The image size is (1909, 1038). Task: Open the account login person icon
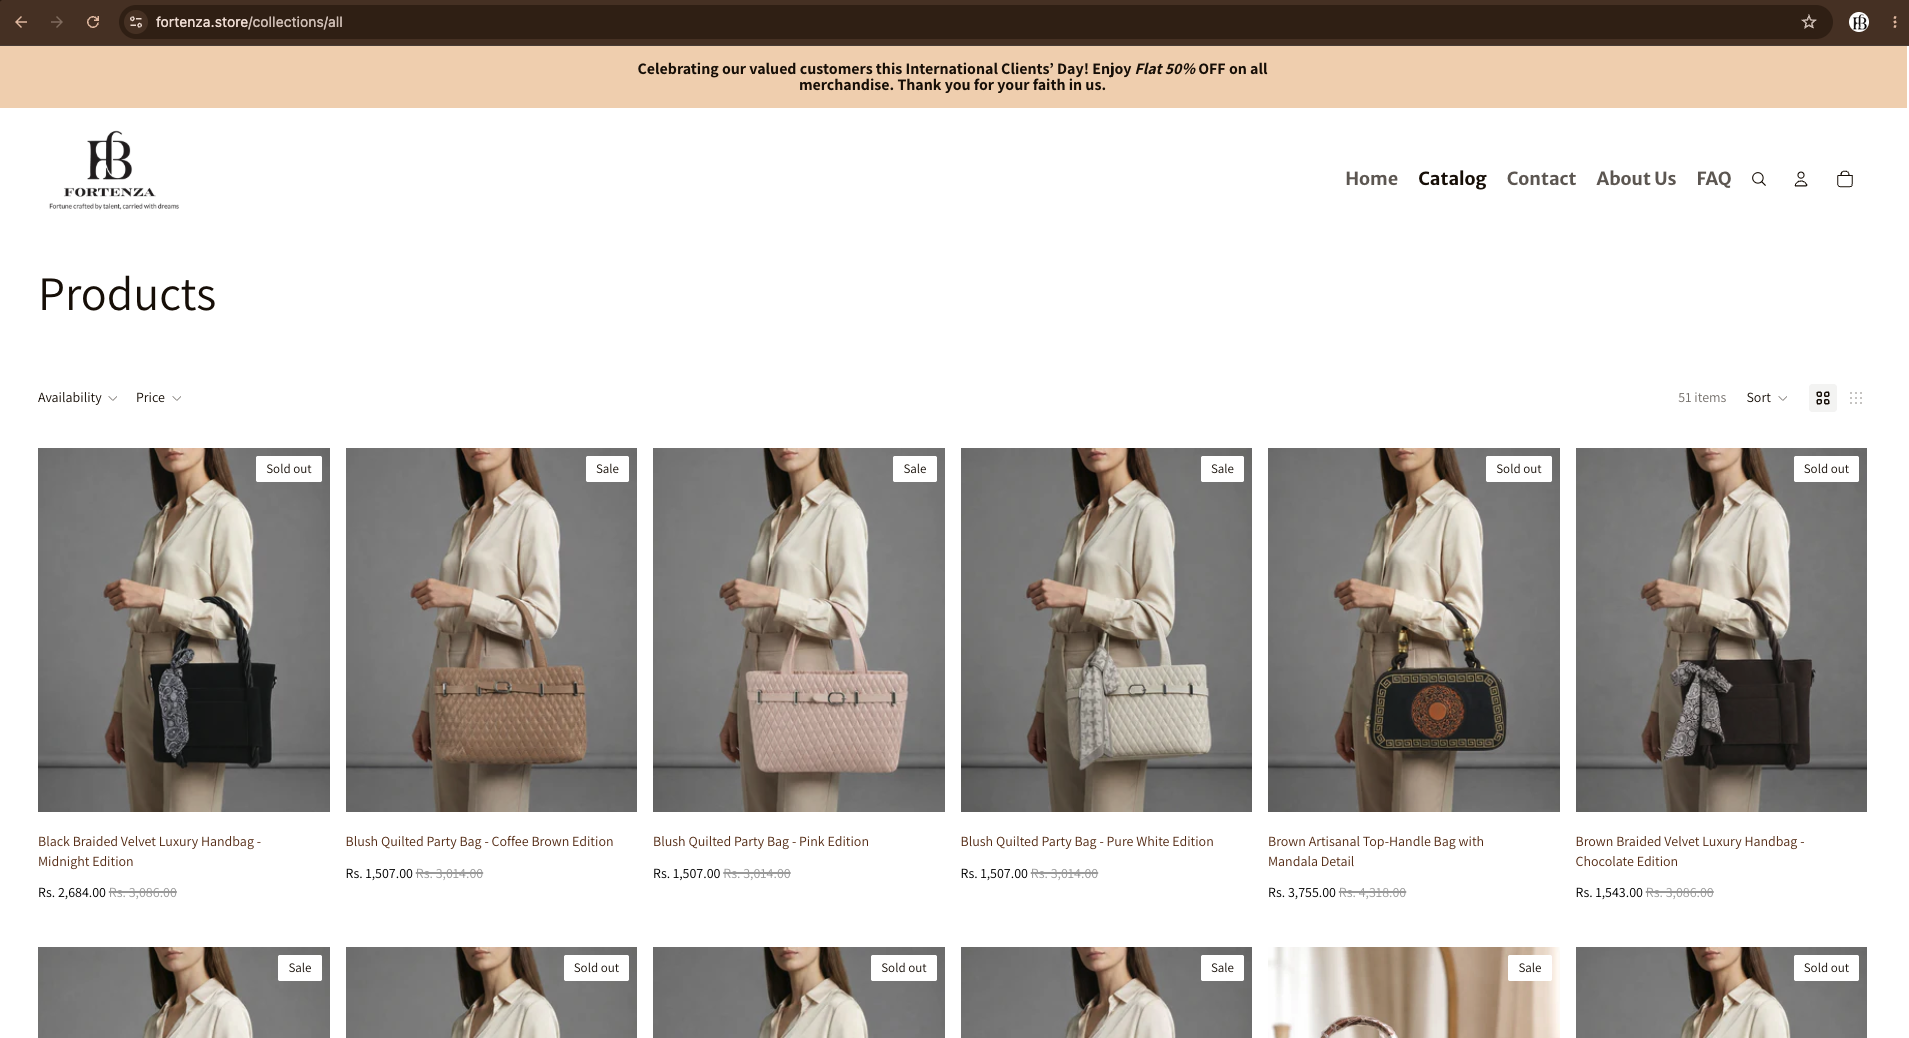[x=1801, y=179]
